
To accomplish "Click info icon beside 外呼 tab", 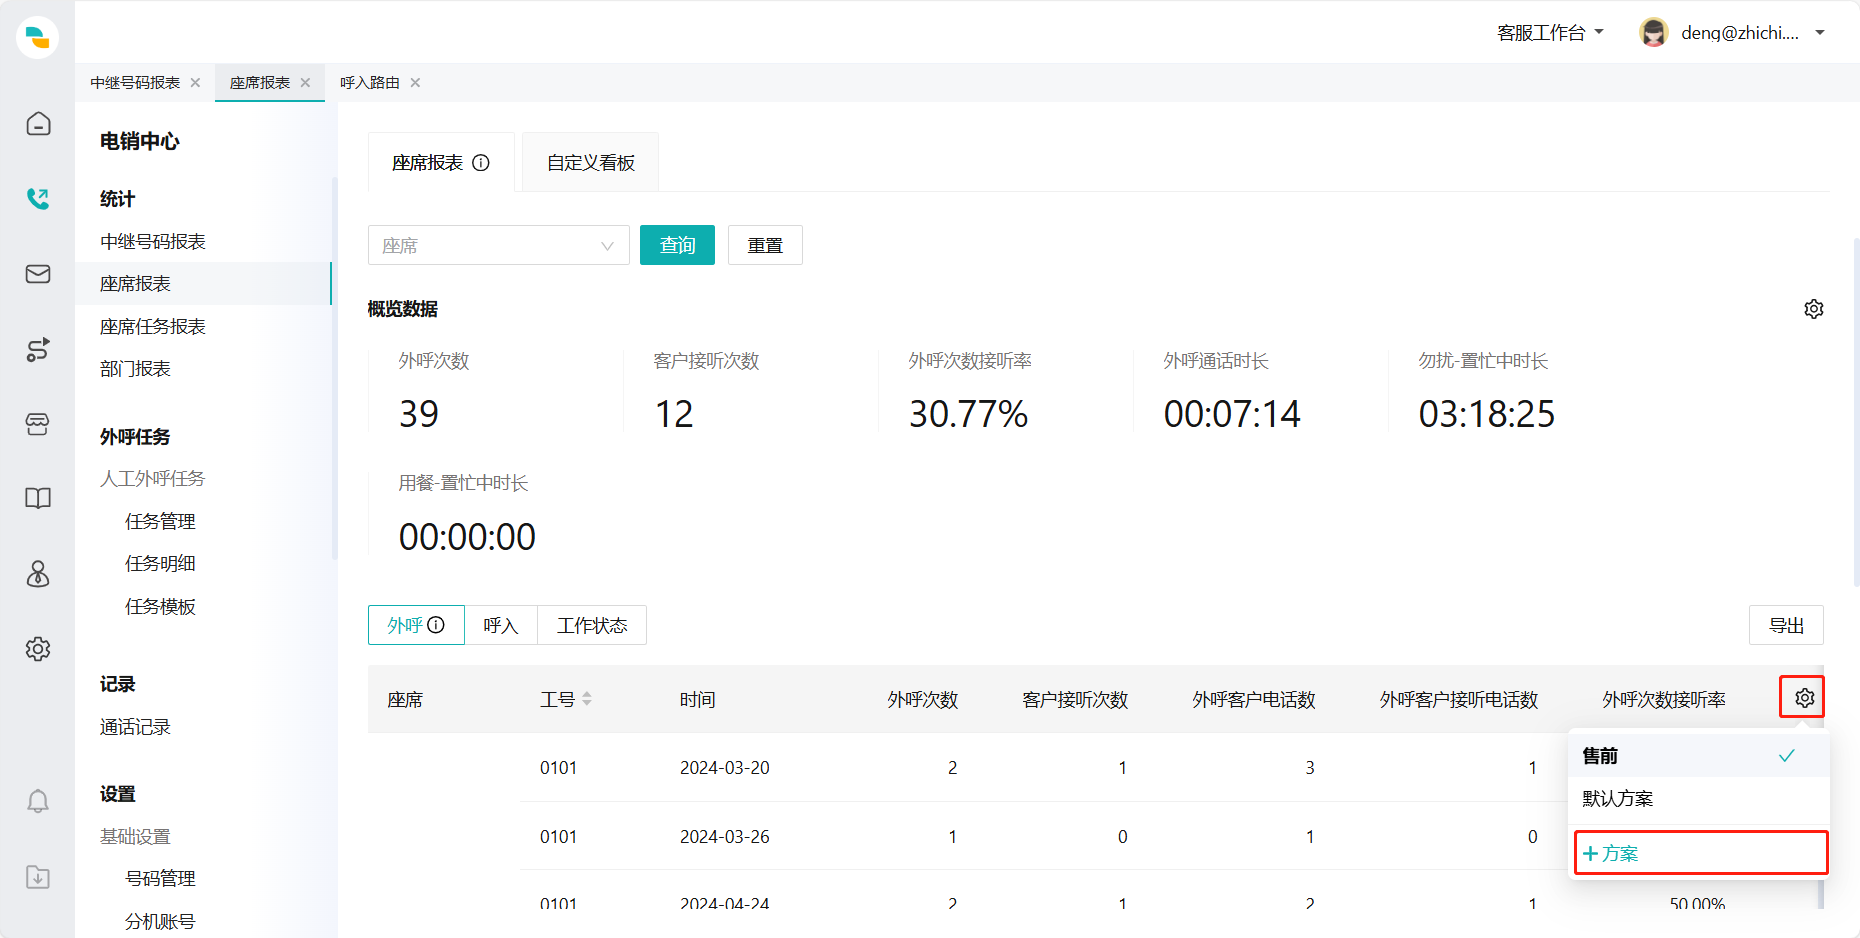I will coord(436,625).
